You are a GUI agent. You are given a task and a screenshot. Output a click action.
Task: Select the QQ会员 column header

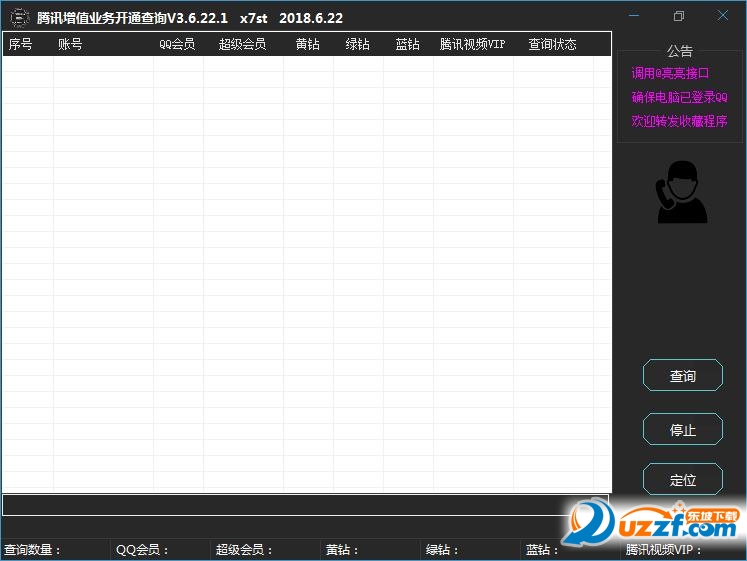point(177,44)
